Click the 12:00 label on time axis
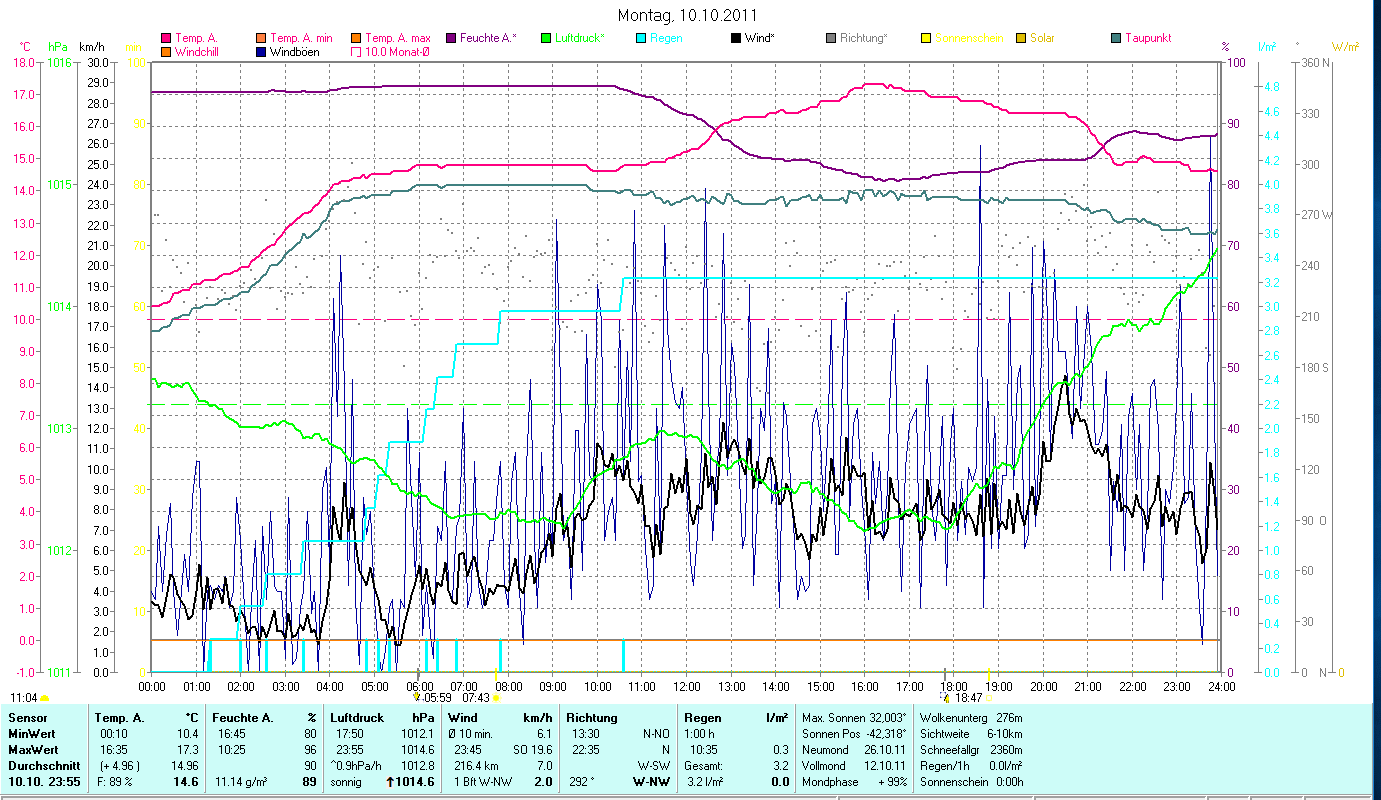This screenshot has width=1381, height=800. pos(687,686)
